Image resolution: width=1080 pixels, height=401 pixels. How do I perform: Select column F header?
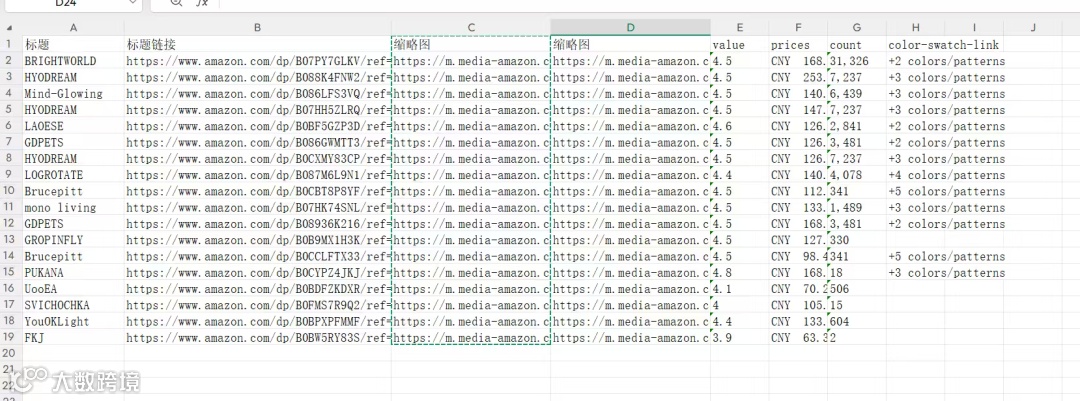coord(798,28)
